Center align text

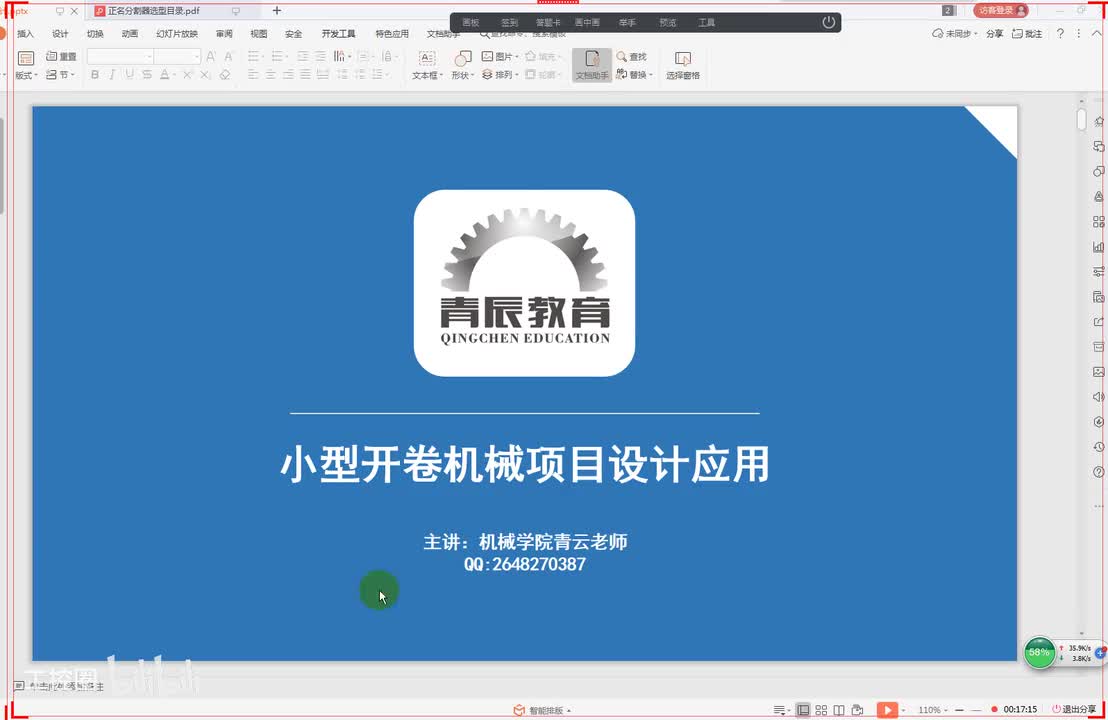click(x=271, y=74)
